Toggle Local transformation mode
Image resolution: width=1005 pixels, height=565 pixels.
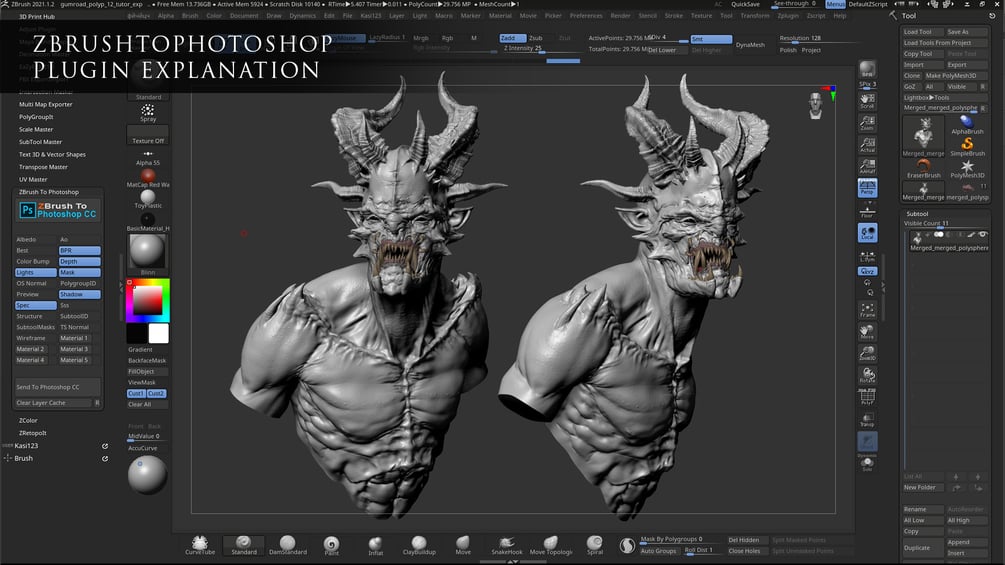(x=867, y=233)
